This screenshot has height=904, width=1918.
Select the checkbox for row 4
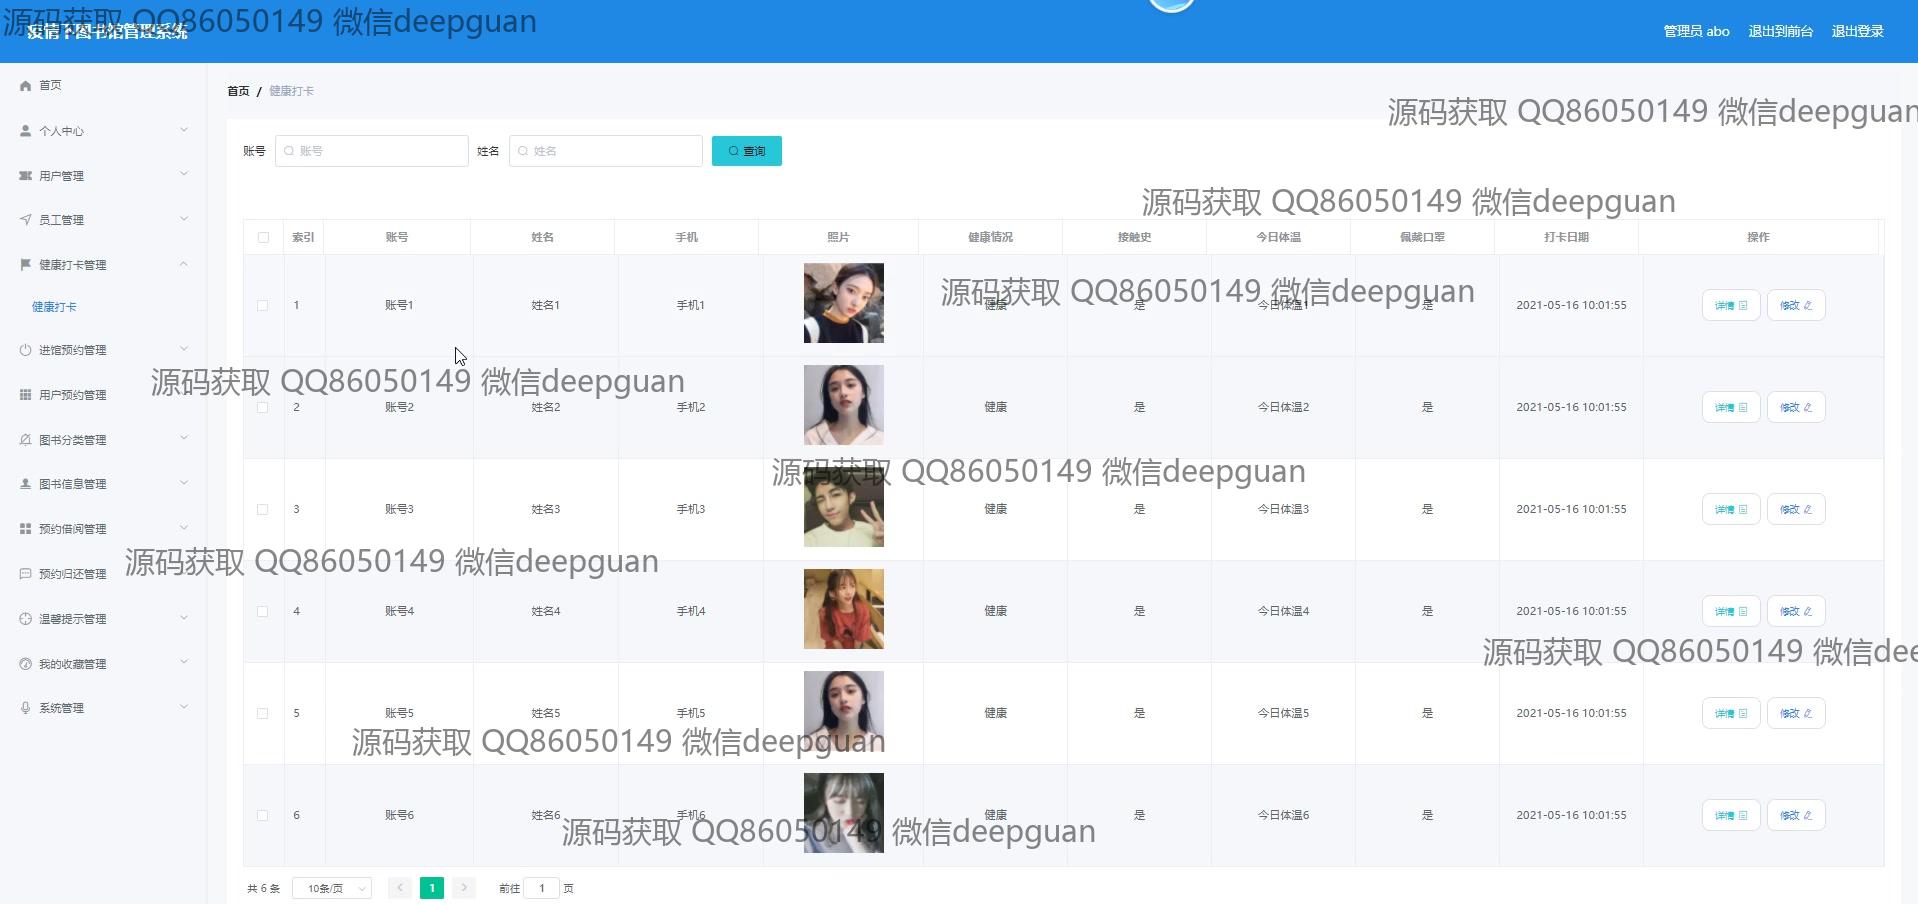click(263, 612)
